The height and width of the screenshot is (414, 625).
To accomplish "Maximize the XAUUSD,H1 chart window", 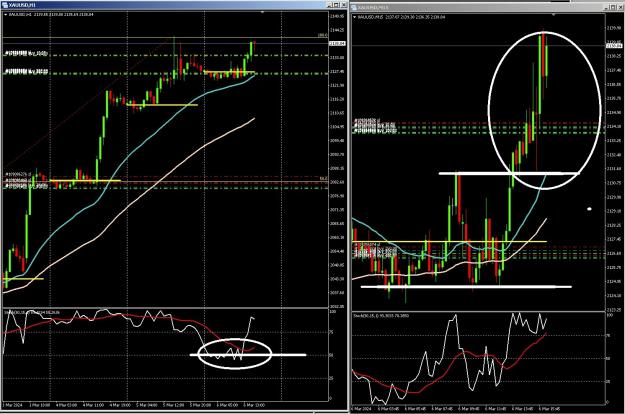I will (337, 5).
